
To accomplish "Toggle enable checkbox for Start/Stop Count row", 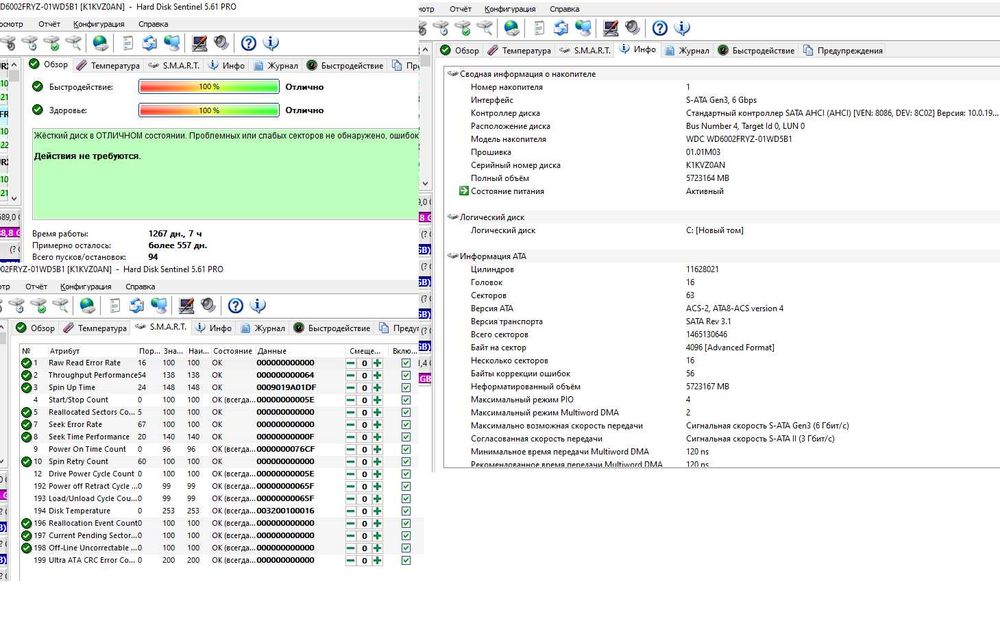I will point(406,400).
